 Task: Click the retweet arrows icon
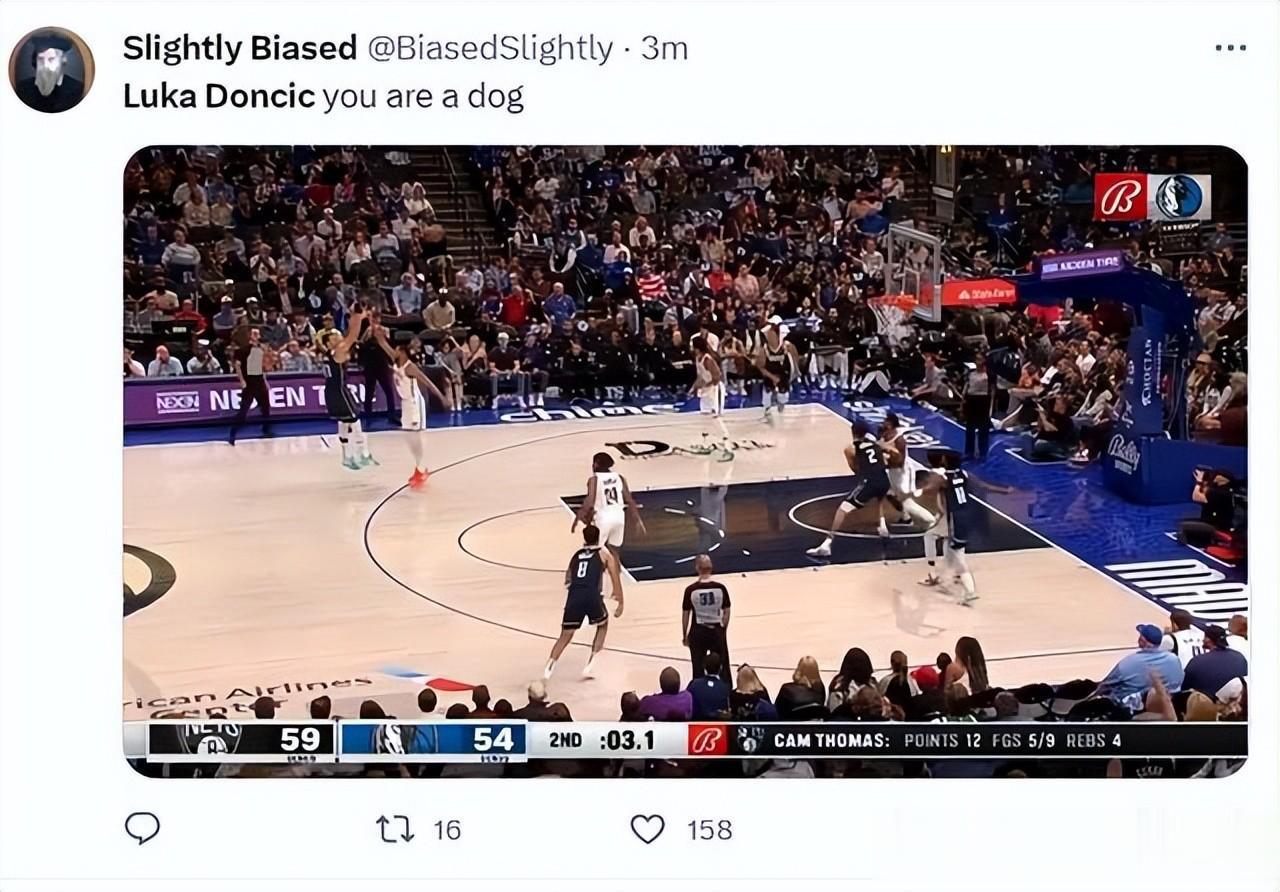395,829
